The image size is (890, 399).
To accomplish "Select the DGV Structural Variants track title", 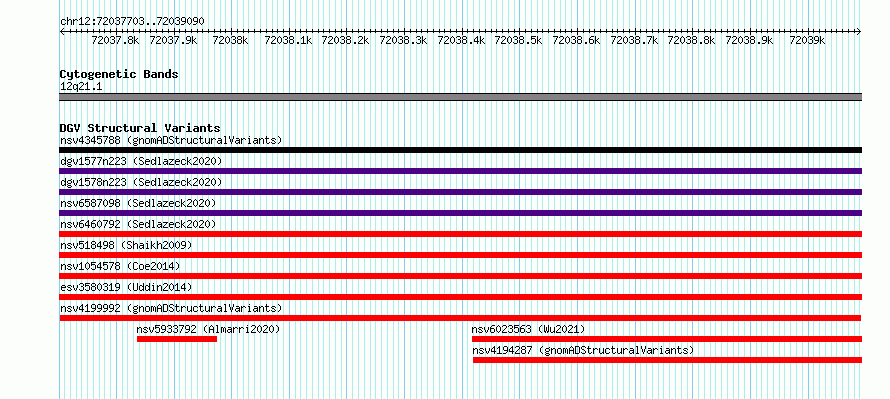I will (140, 128).
